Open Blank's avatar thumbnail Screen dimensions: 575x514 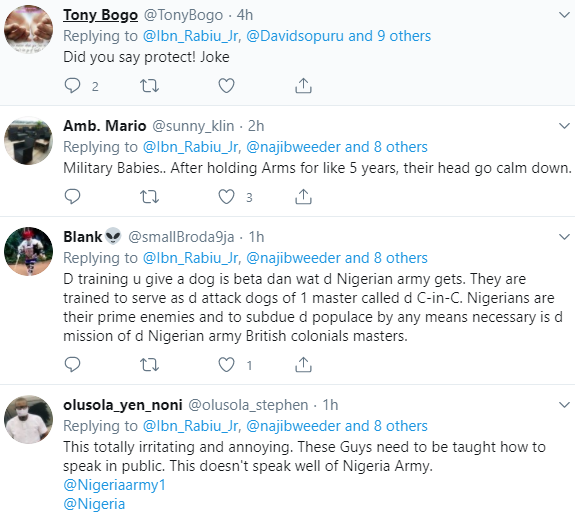coord(28,252)
